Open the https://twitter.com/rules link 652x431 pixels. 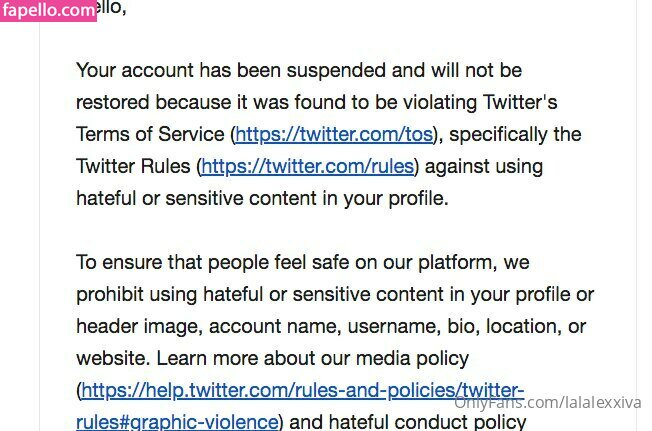tap(308, 167)
